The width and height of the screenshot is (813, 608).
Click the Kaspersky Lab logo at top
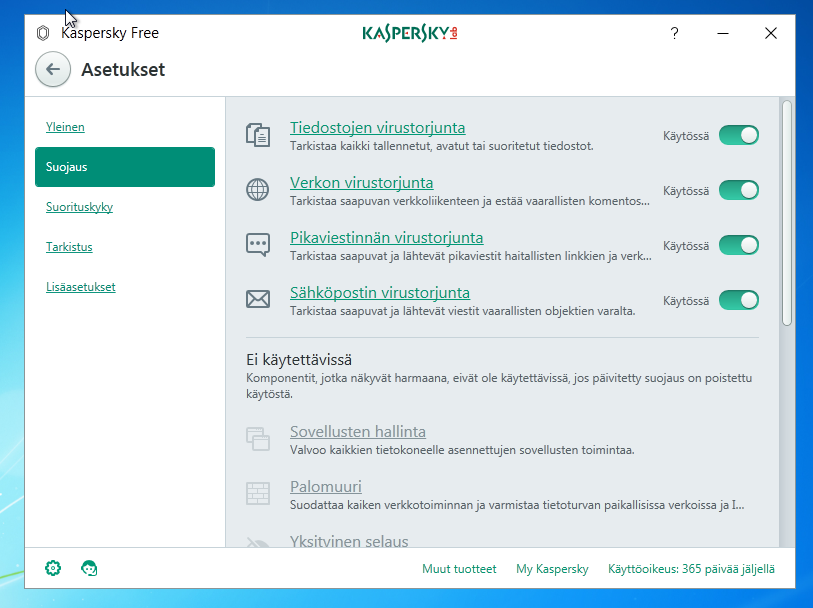coord(410,33)
